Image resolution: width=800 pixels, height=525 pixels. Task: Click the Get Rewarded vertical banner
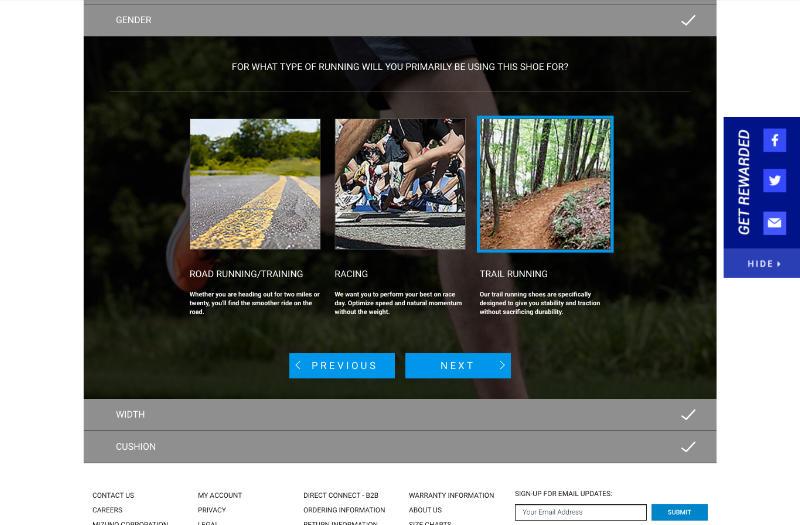[x=743, y=182]
